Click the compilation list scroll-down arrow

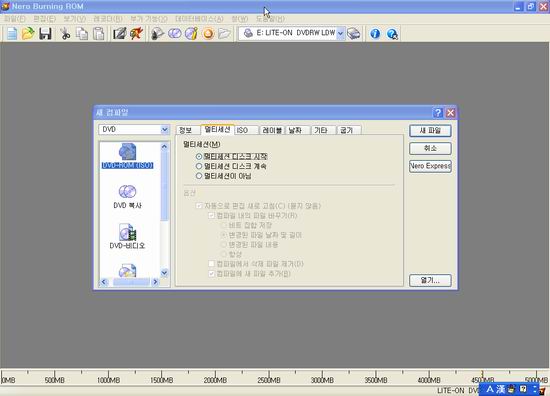pyautogui.click(x=164, y=273)
